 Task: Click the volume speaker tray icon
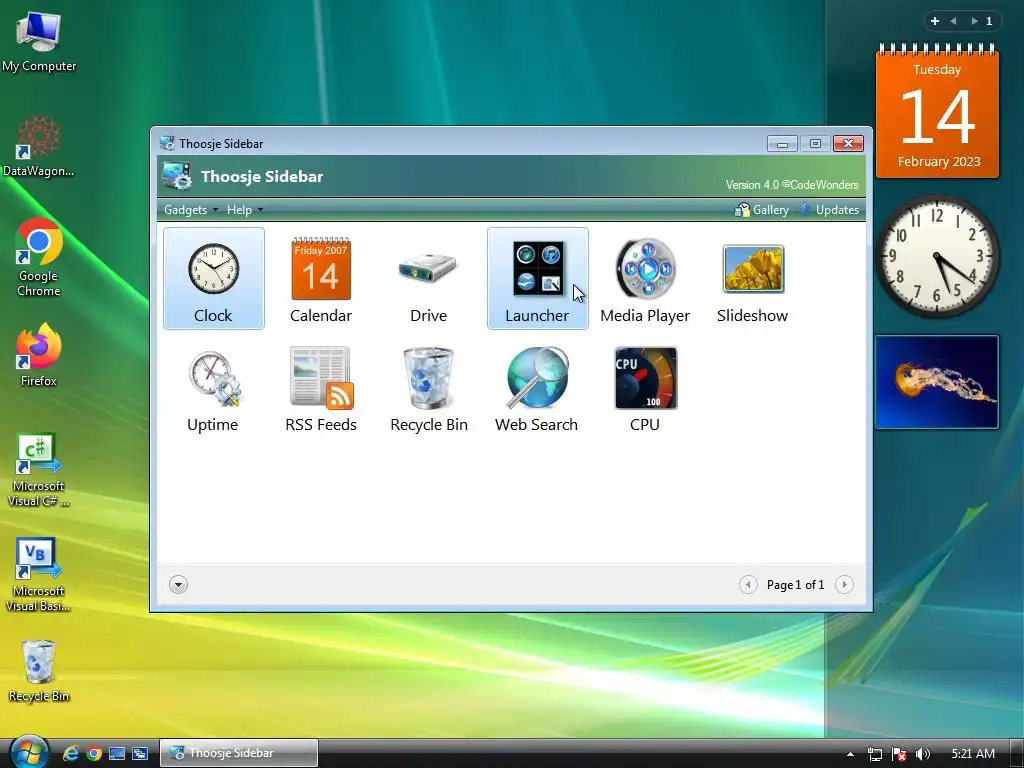pos(923,754)
